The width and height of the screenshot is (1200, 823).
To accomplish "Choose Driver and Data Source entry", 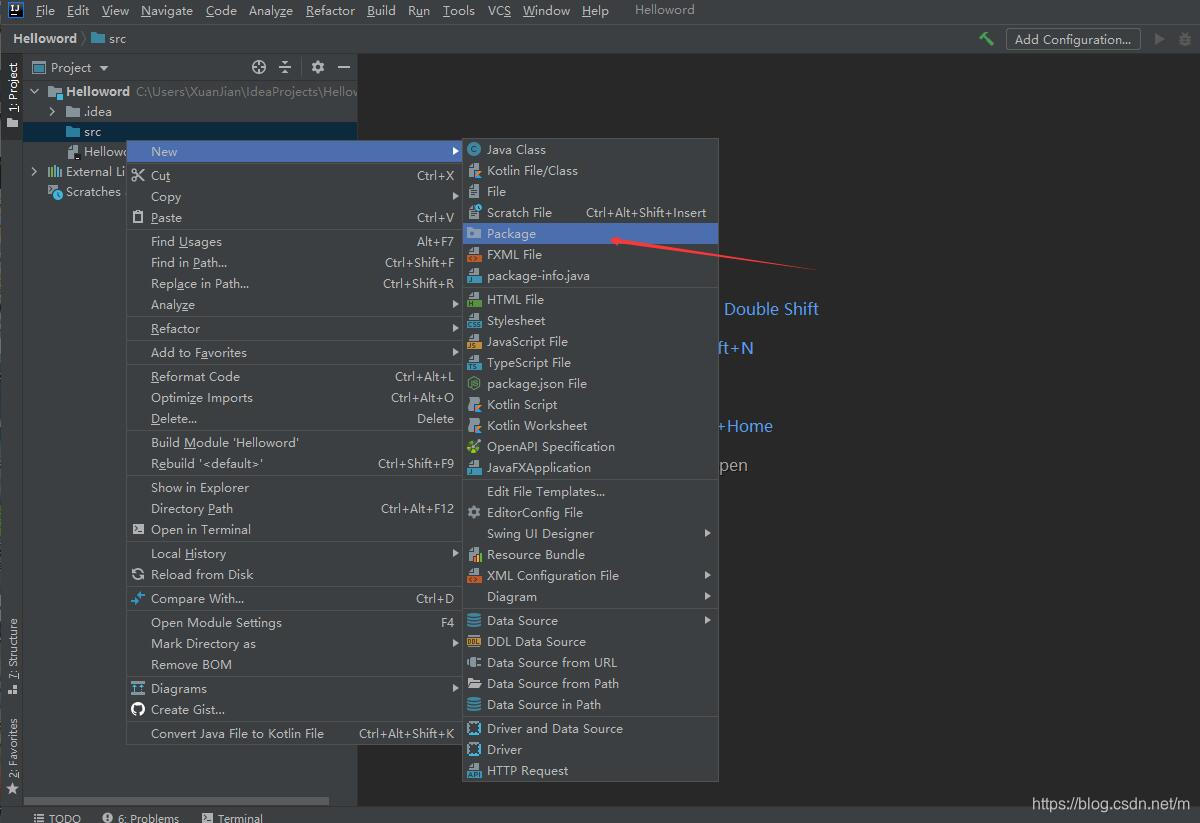I will tap(590, 729).
